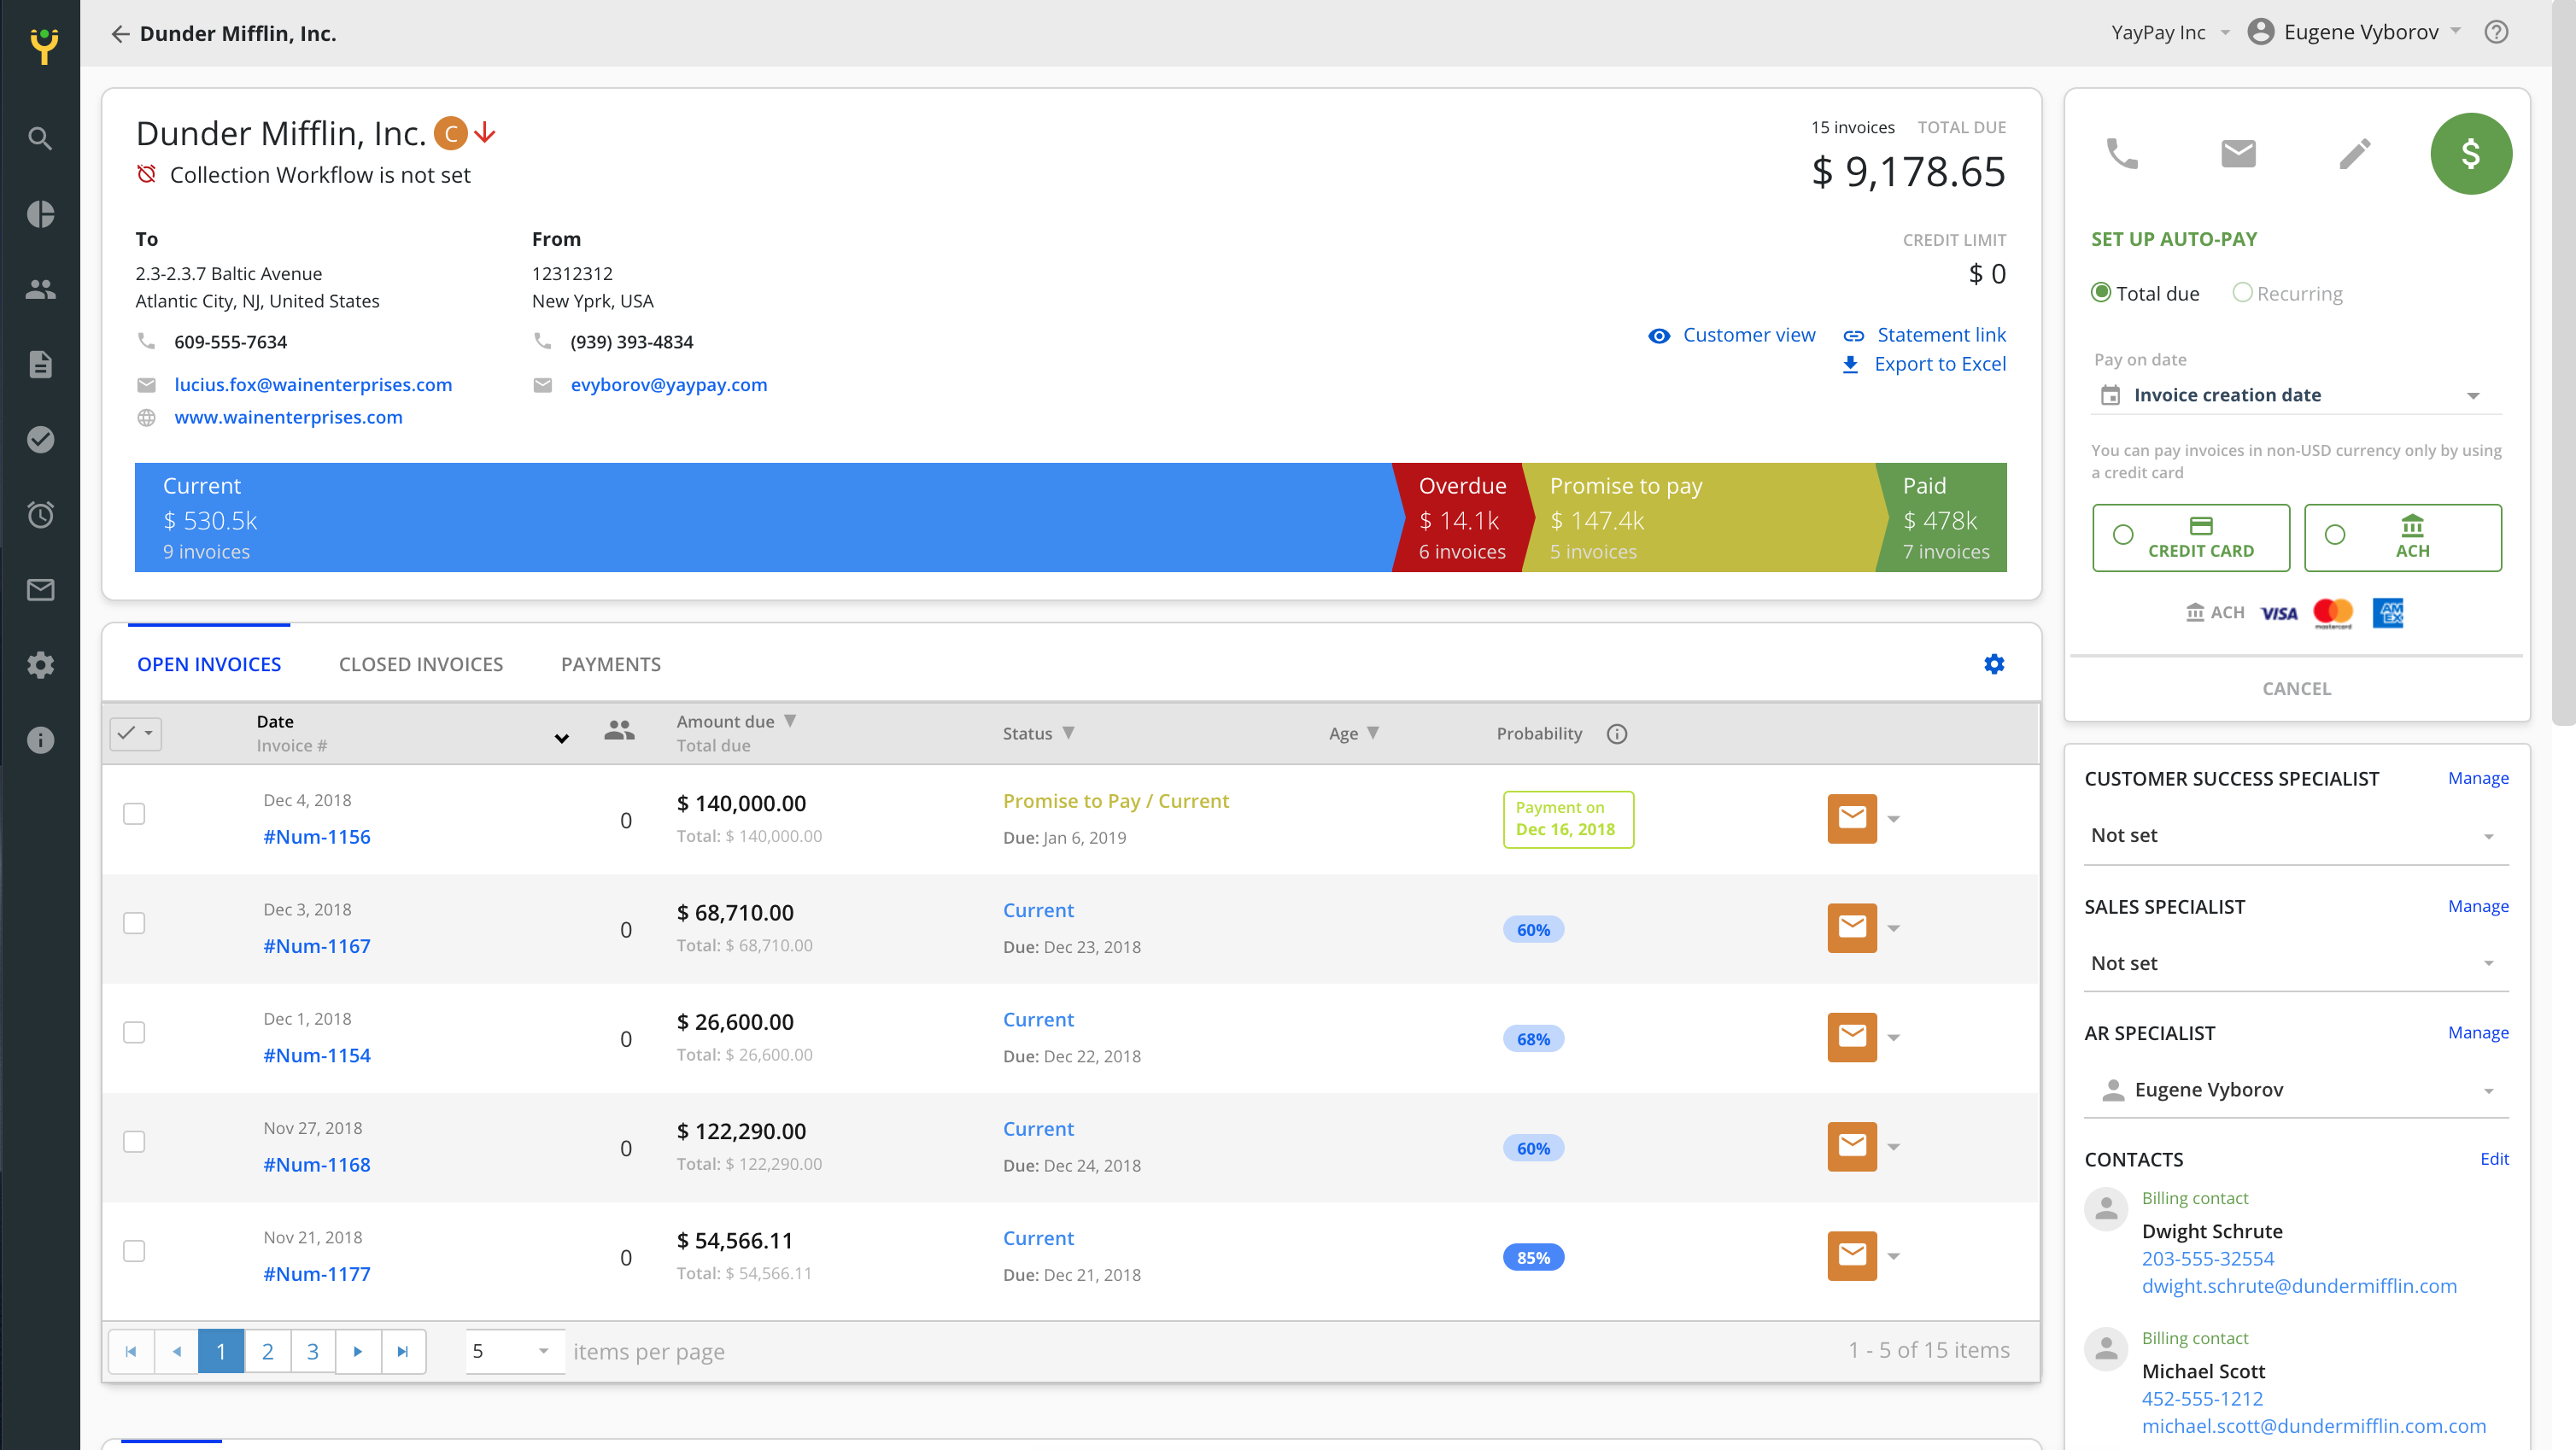Go to page 2 of invoices
This screenshot has height=1450, width=2576.
click(267, 1351)
